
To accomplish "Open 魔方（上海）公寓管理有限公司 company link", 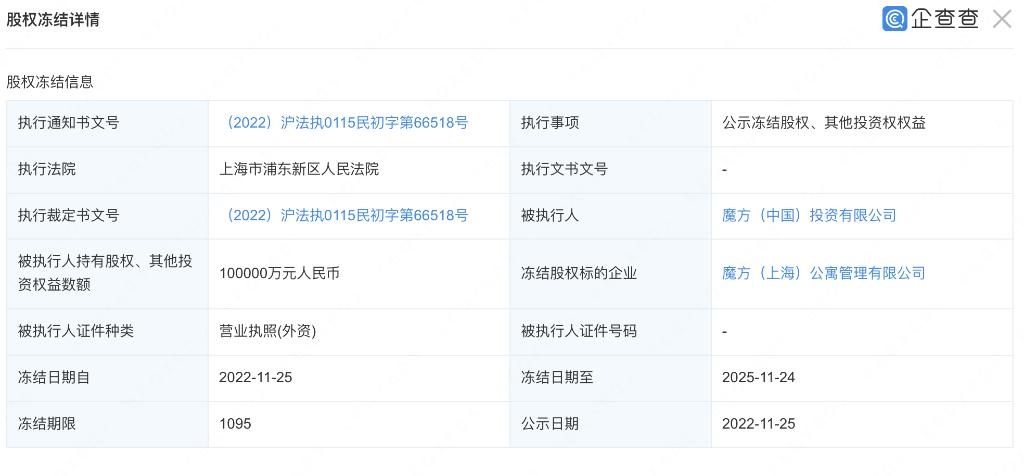I will pos(823,273).
